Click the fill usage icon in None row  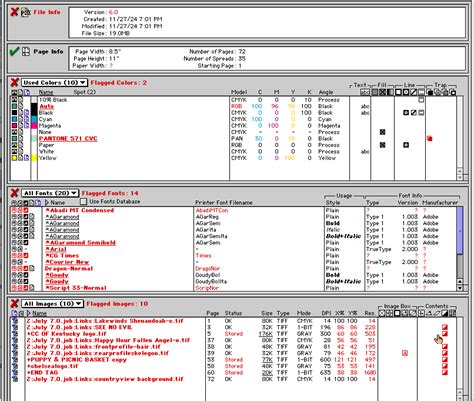382,132
